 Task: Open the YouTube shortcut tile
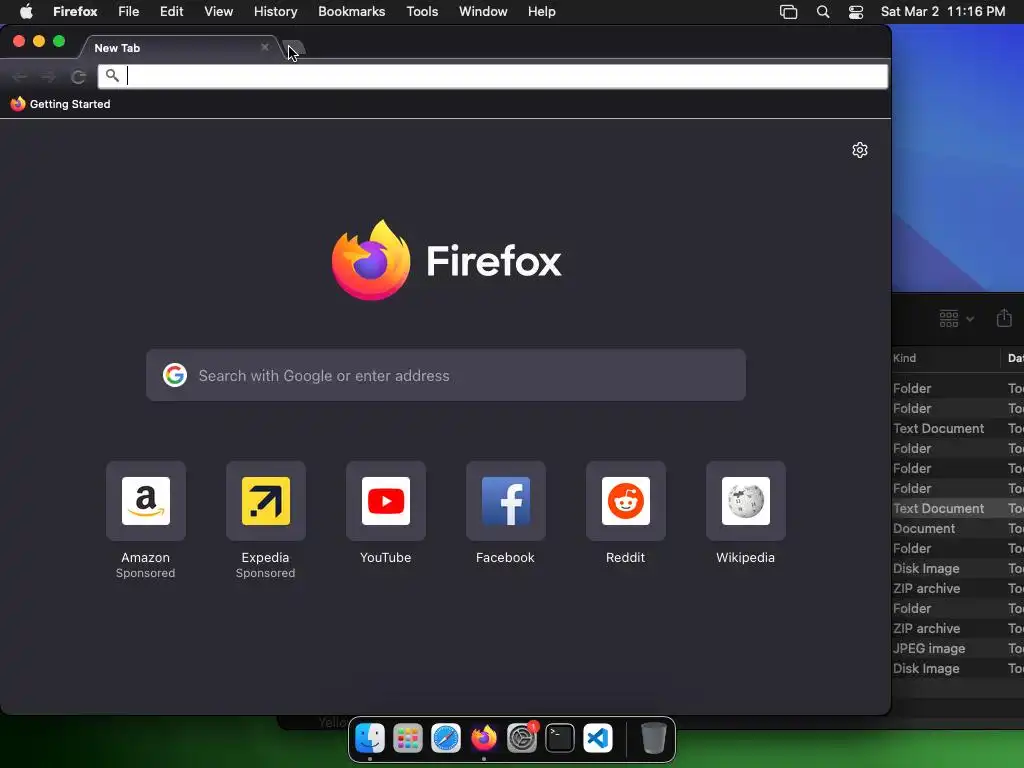coord(385,501)
